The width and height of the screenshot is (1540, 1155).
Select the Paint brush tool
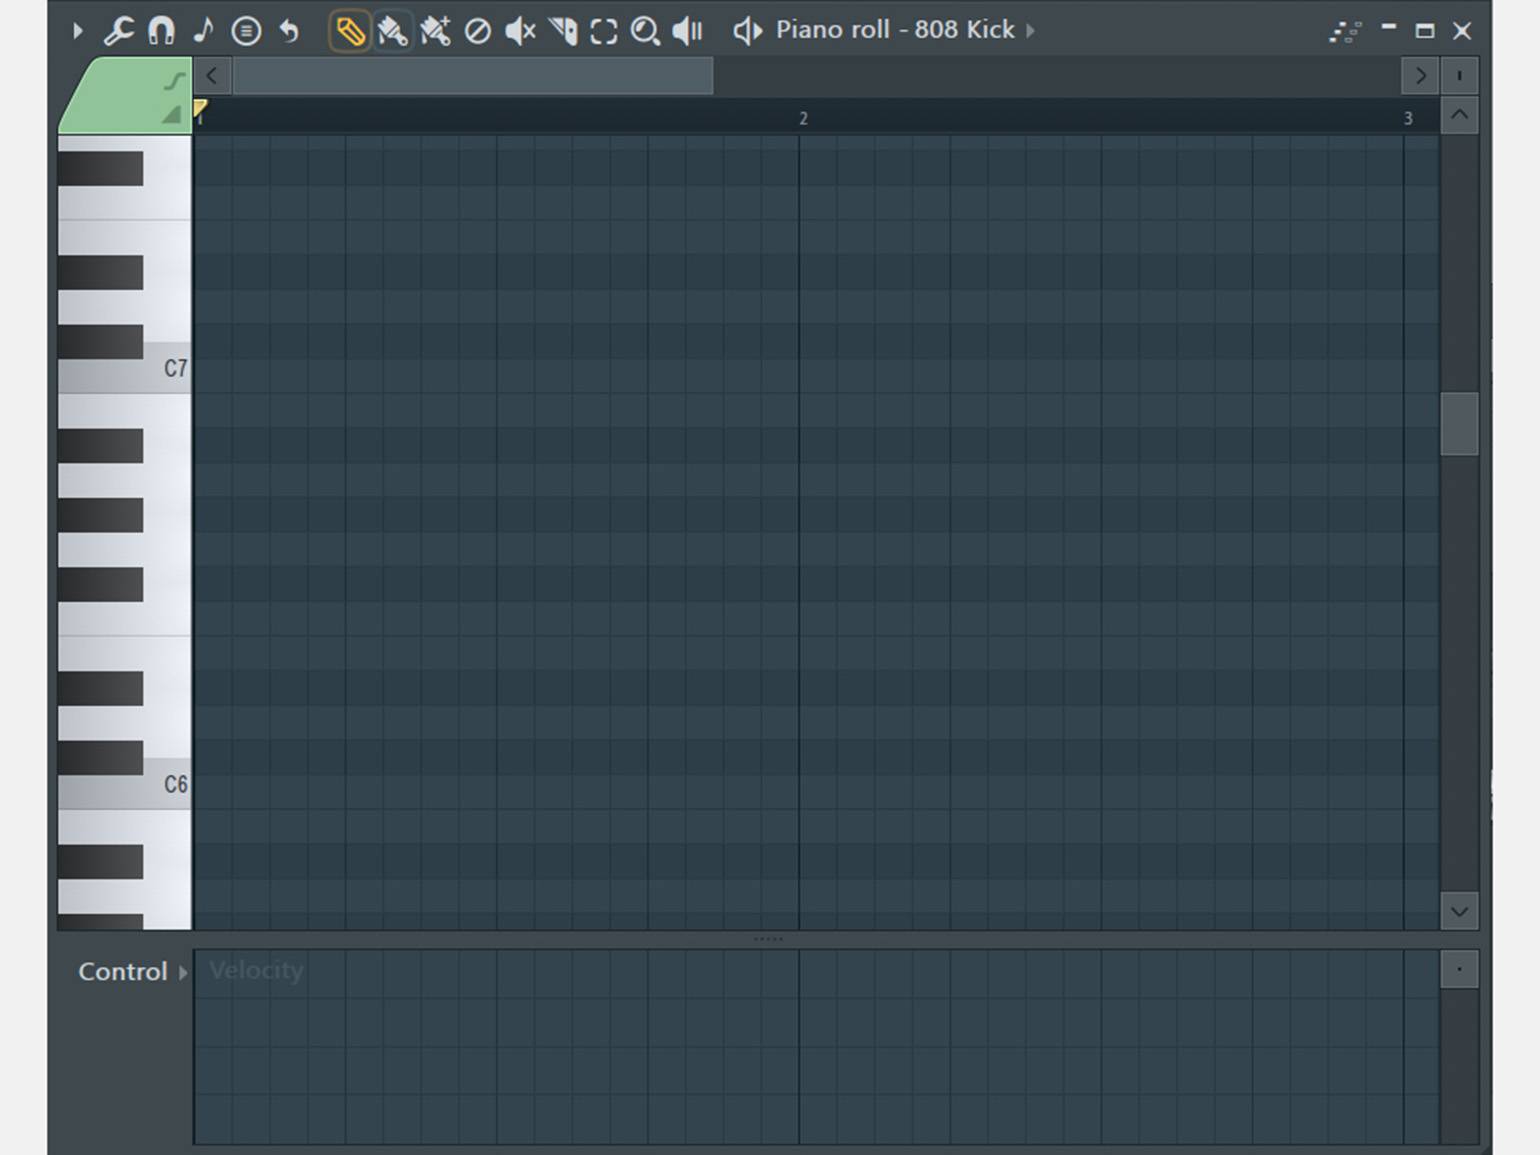tap(392, 31)
